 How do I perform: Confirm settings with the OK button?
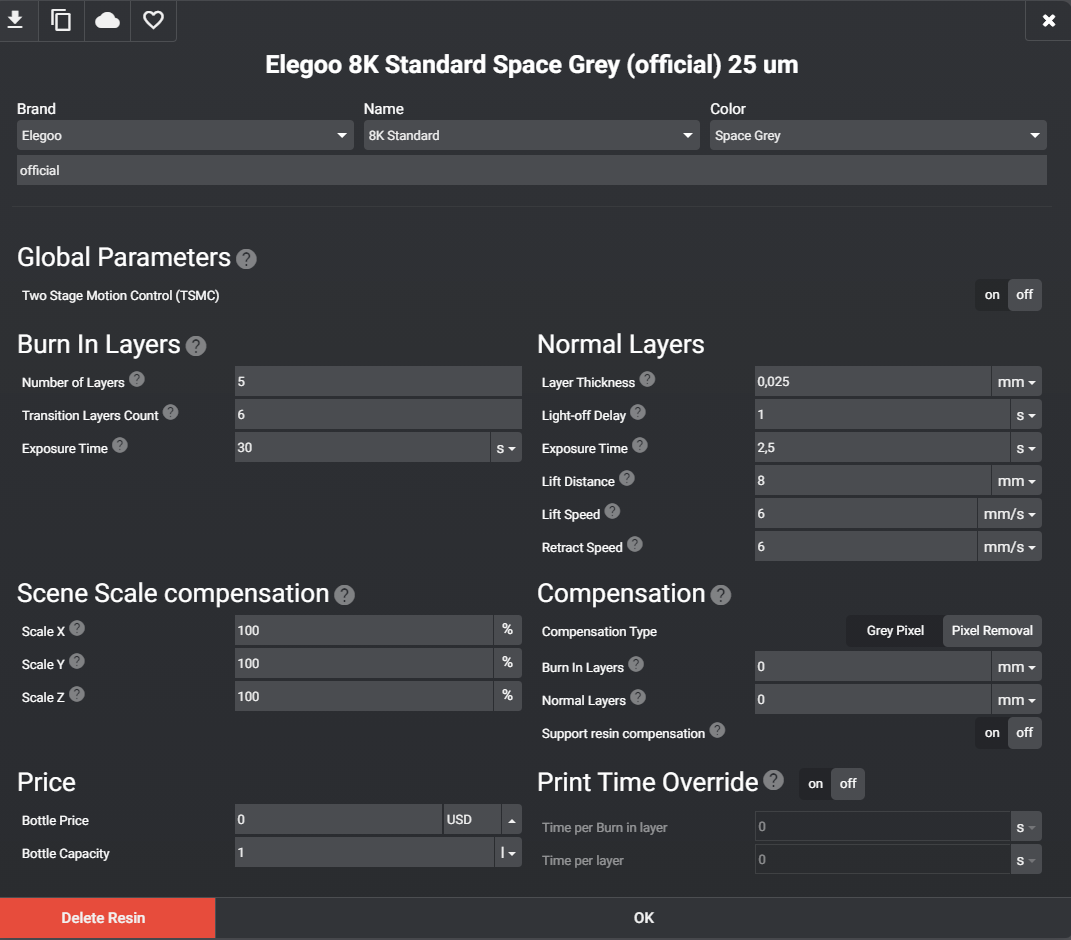click(643, 918)
